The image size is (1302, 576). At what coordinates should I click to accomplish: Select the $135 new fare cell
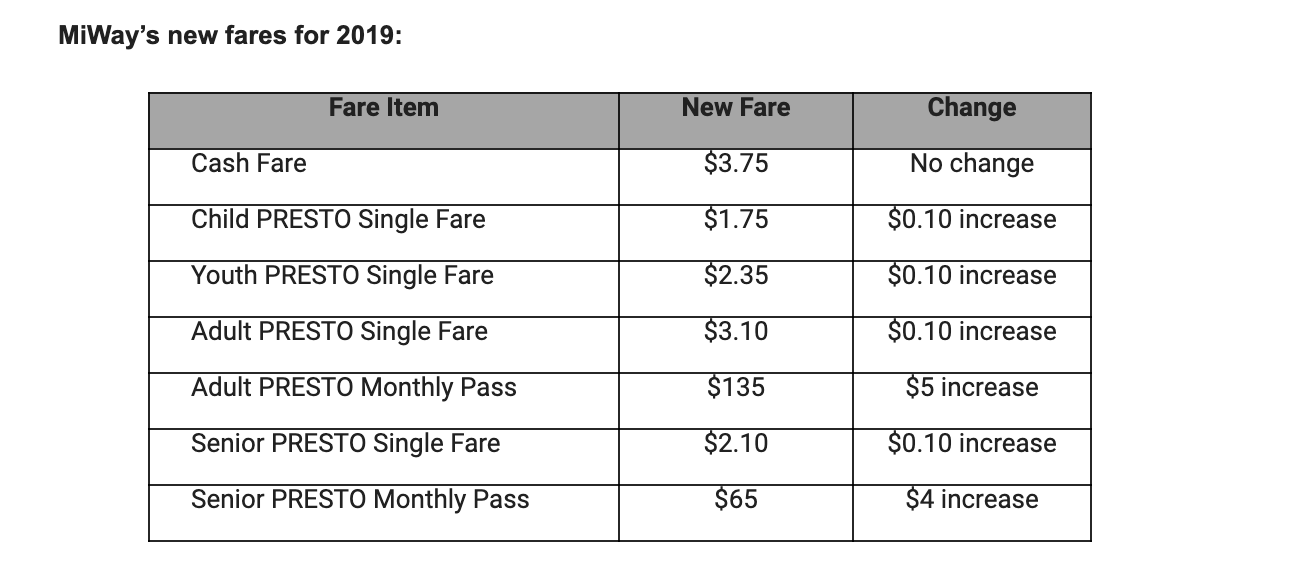[x=736, y=388]
